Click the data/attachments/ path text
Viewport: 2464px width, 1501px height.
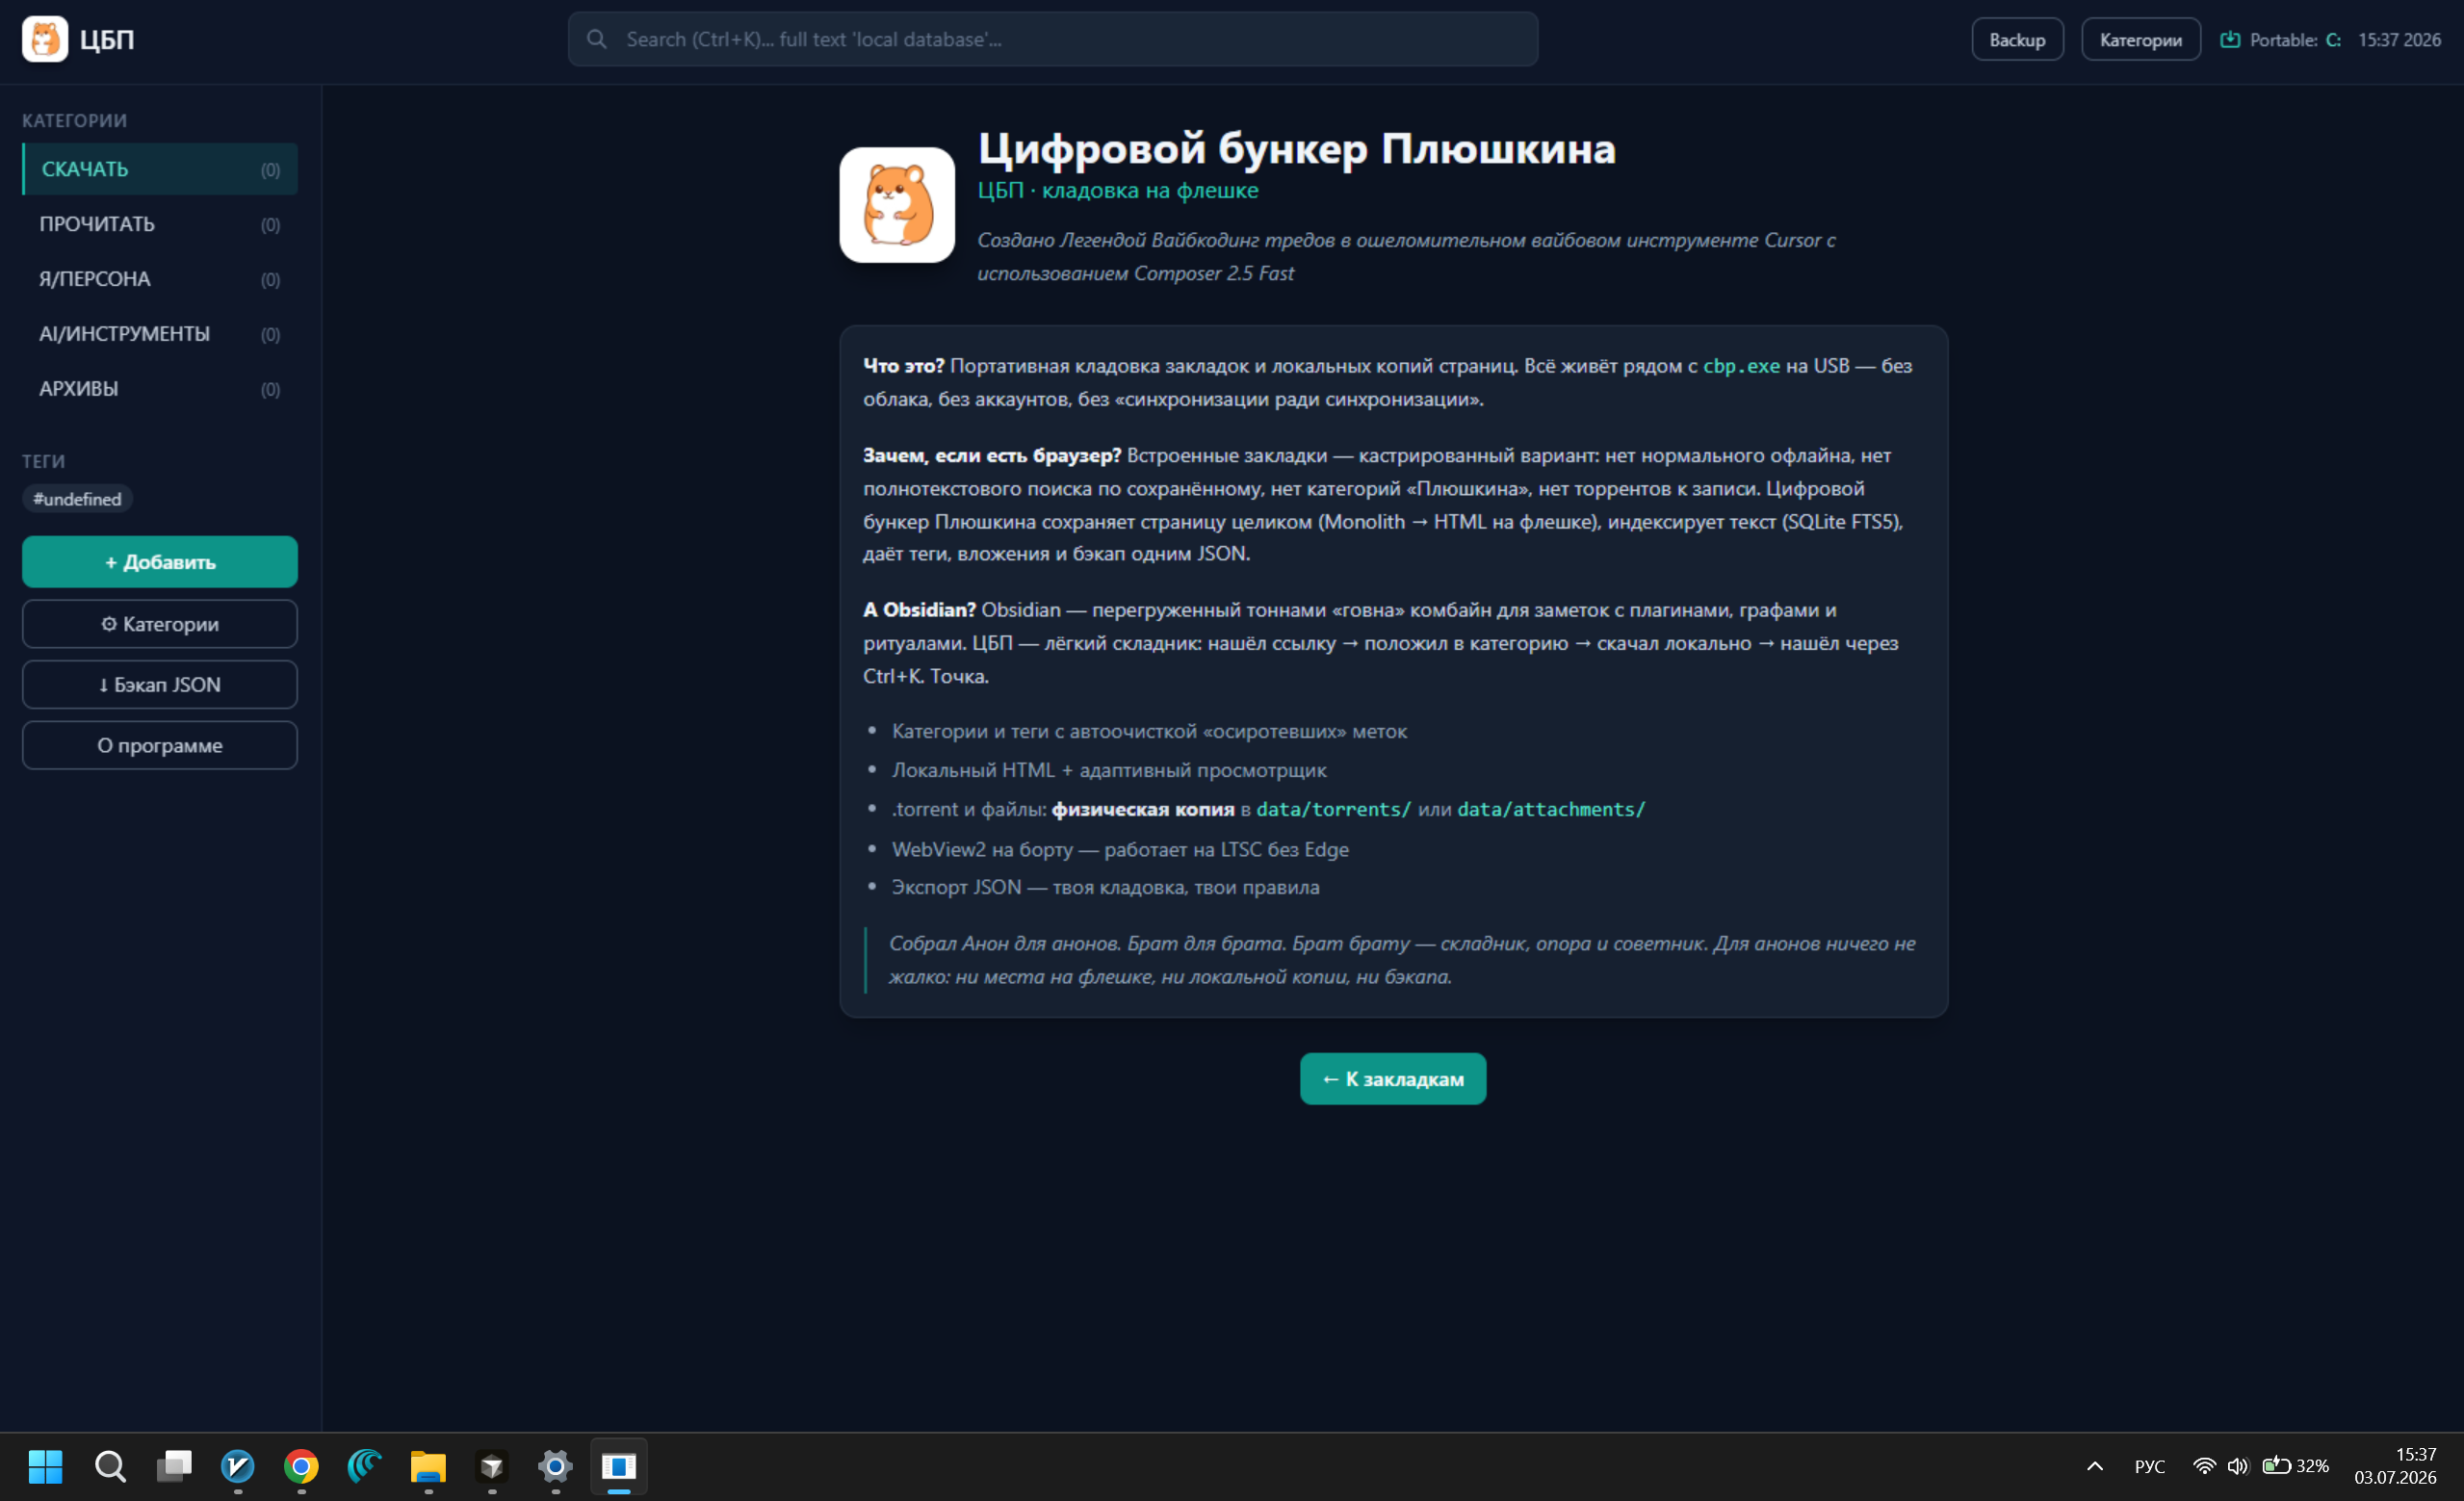click(x=1551, y=809)
